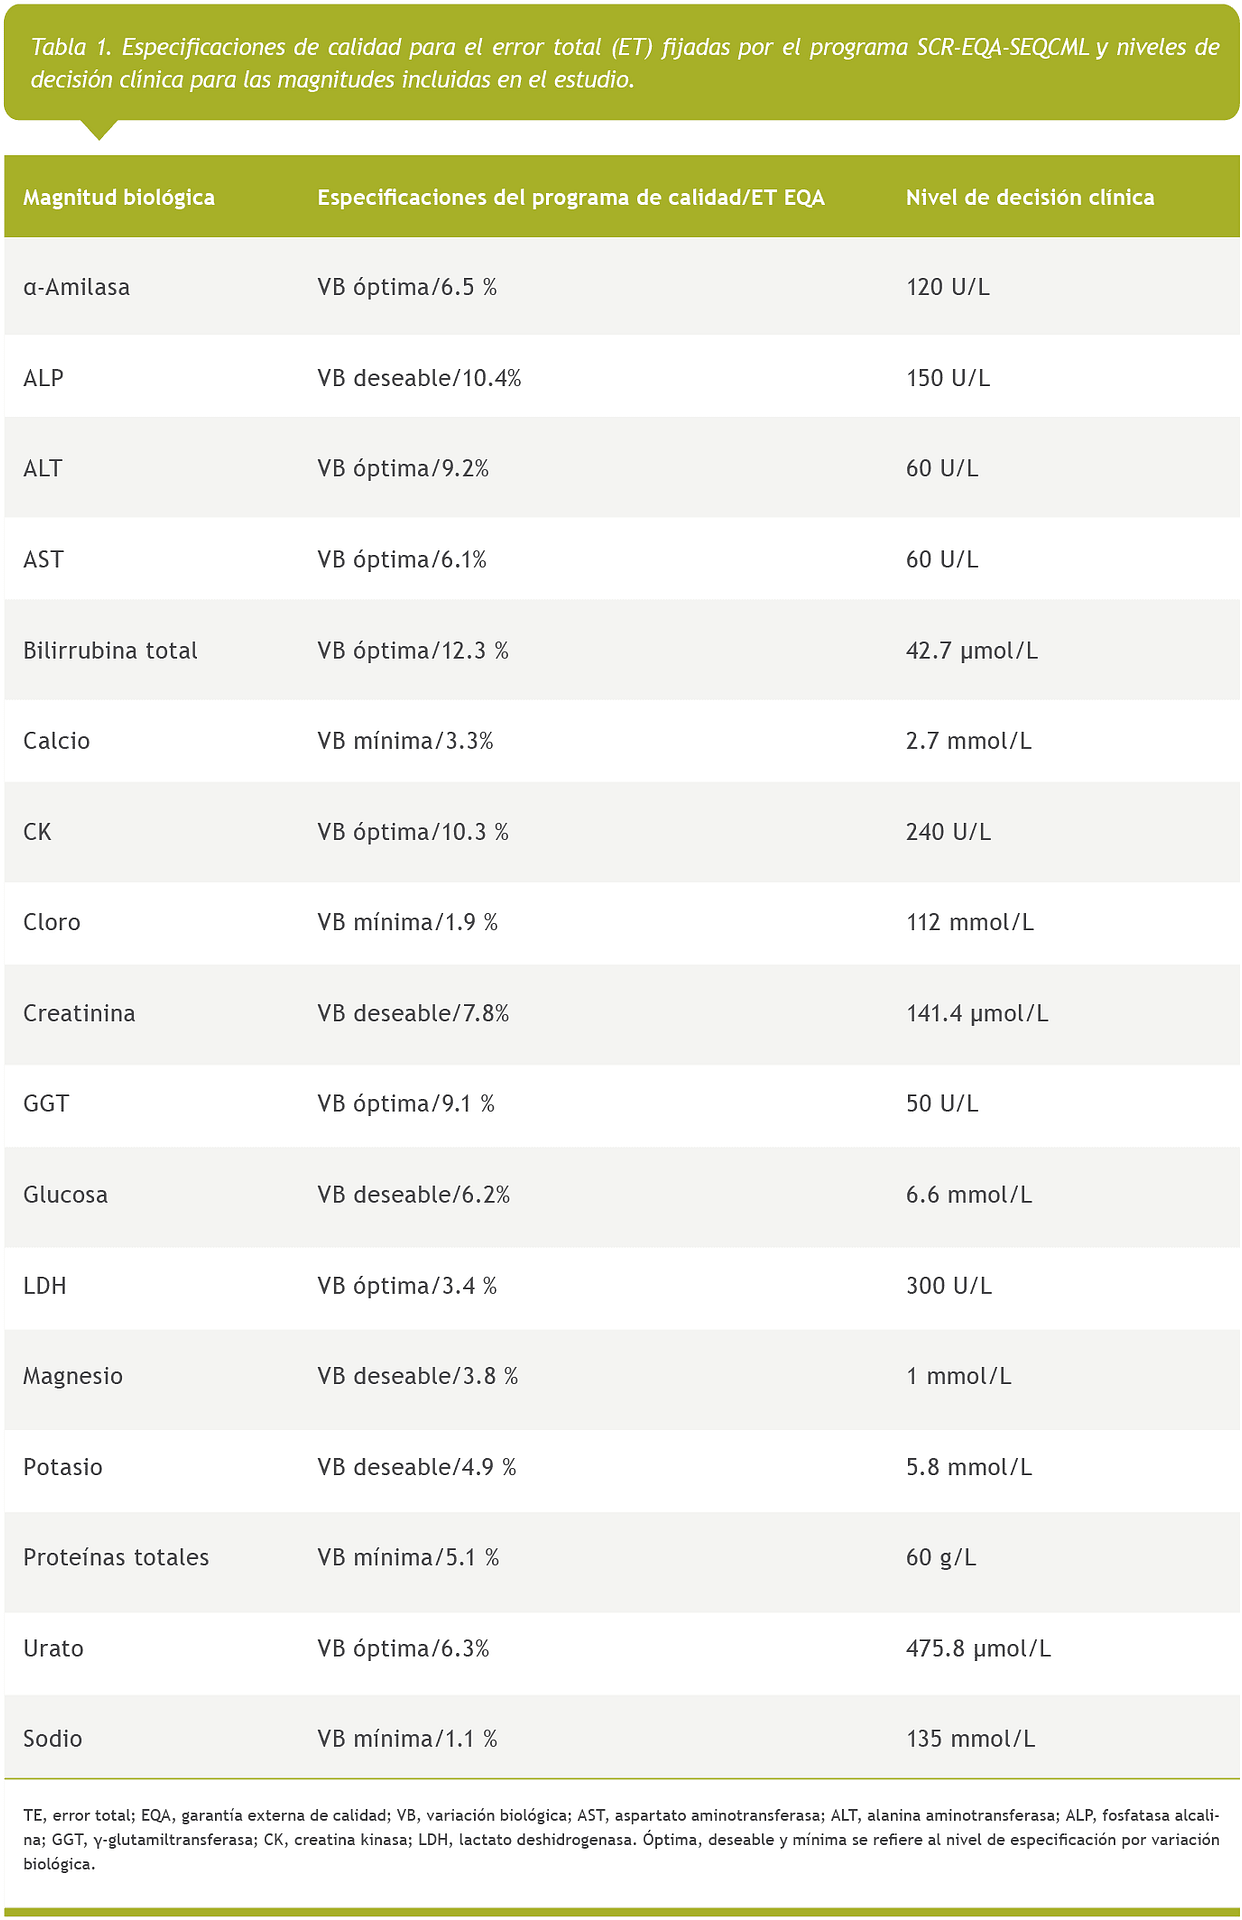
Task: Click the '141.4 µmol/L' Creatinina value
Action: click(x=977, y=1013)
